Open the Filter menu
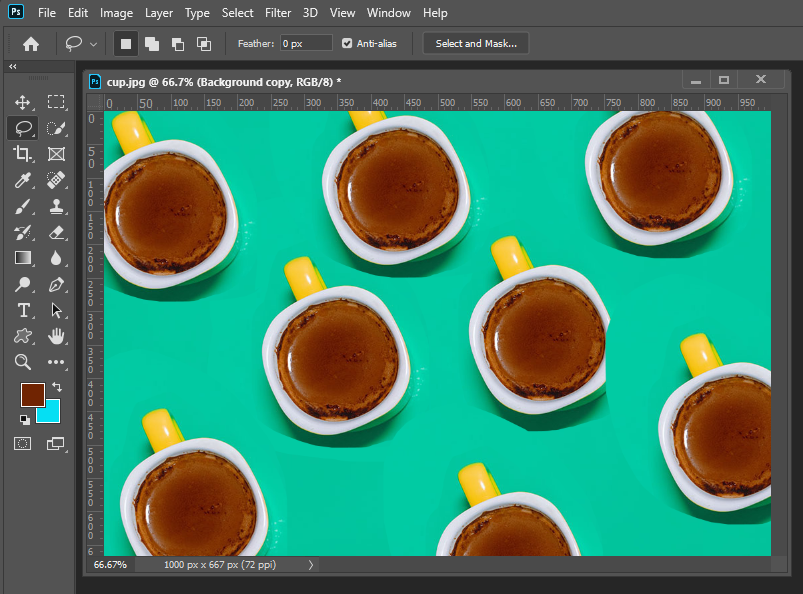The width and height of the screenshot is (803, 594). (278, 13)
